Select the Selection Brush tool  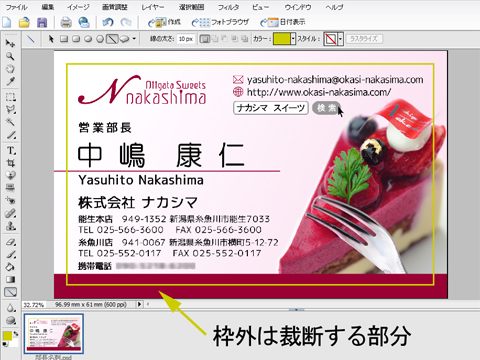click(10, 135)
